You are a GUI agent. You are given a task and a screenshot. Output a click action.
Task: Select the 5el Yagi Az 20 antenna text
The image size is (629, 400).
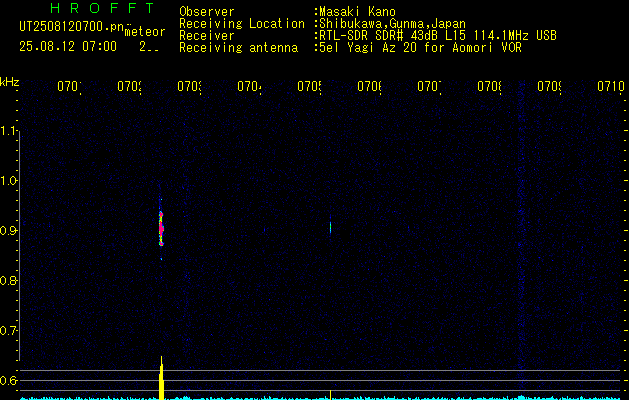[420, 48]
